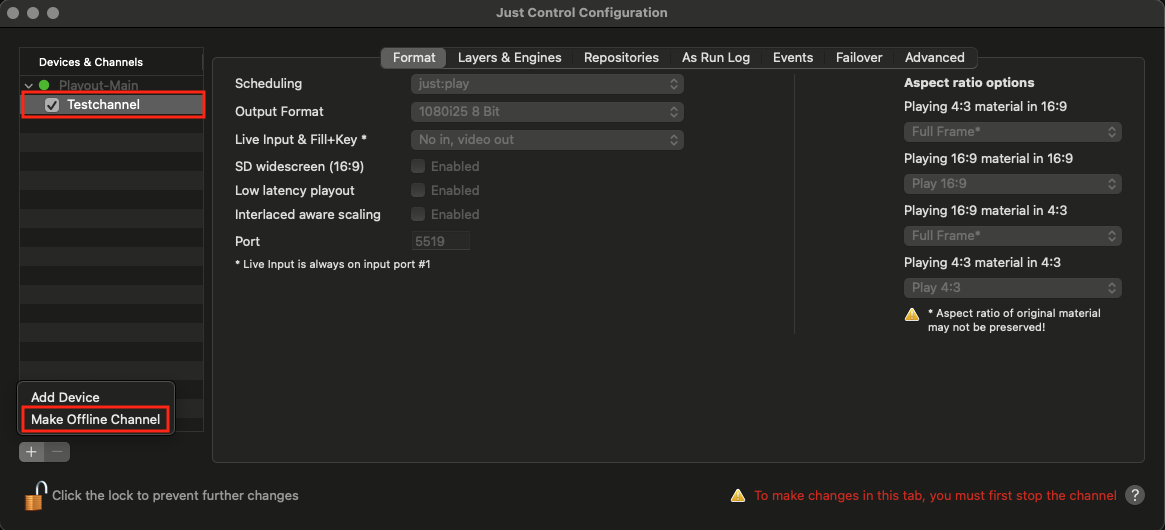Click the warning icon beside the stop channel message

737,495
